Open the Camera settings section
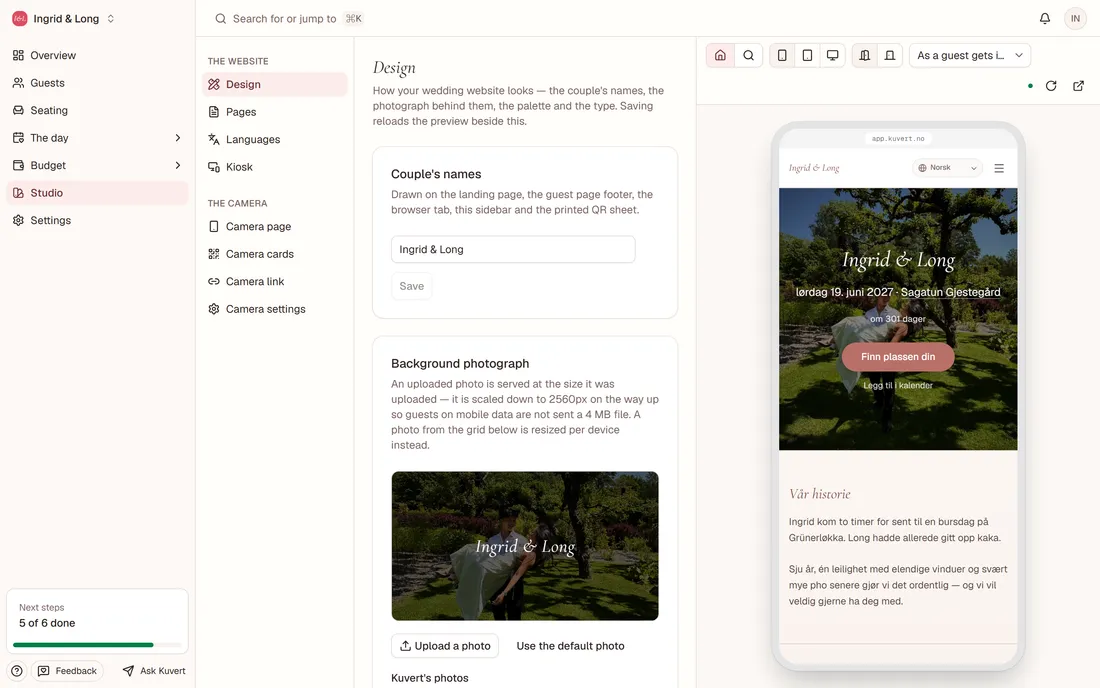This screenshot has width=1100, height=688. [x=274, y=309]
